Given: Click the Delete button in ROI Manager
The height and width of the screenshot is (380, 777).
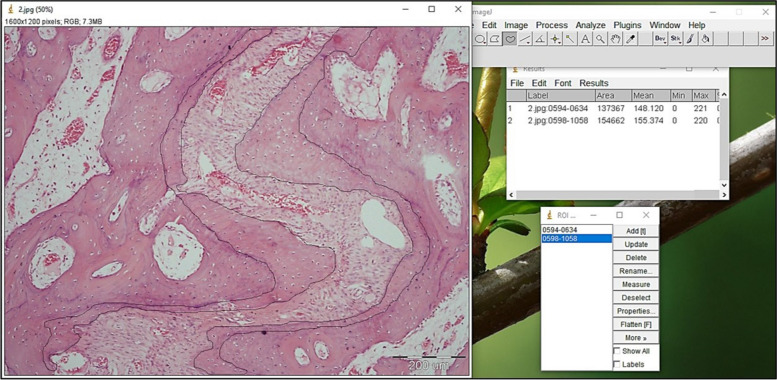Looking at the screenshot, I should pyautogui.click(x=636, y=258).
